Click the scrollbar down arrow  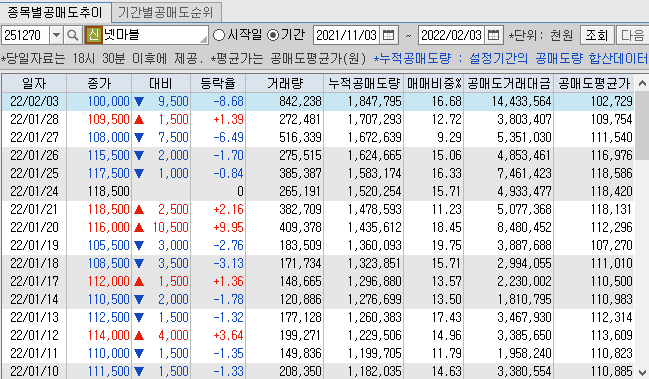(x=642, y=372)
